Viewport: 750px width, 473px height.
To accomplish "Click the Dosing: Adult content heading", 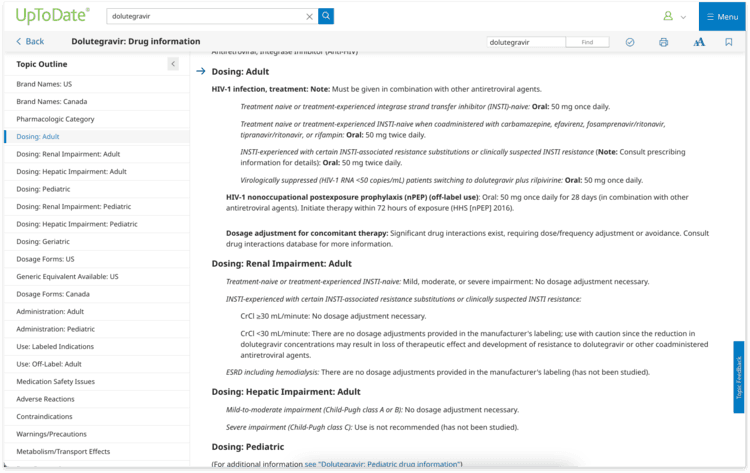I will (240, 72).
